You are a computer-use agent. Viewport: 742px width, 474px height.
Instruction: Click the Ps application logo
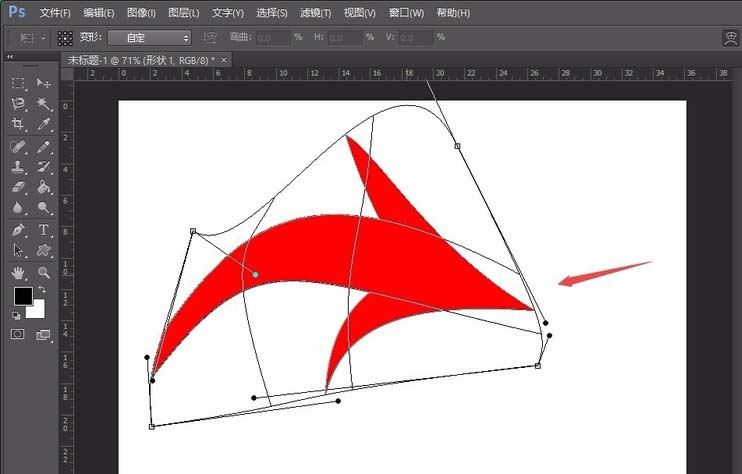[x=17, y=11]
